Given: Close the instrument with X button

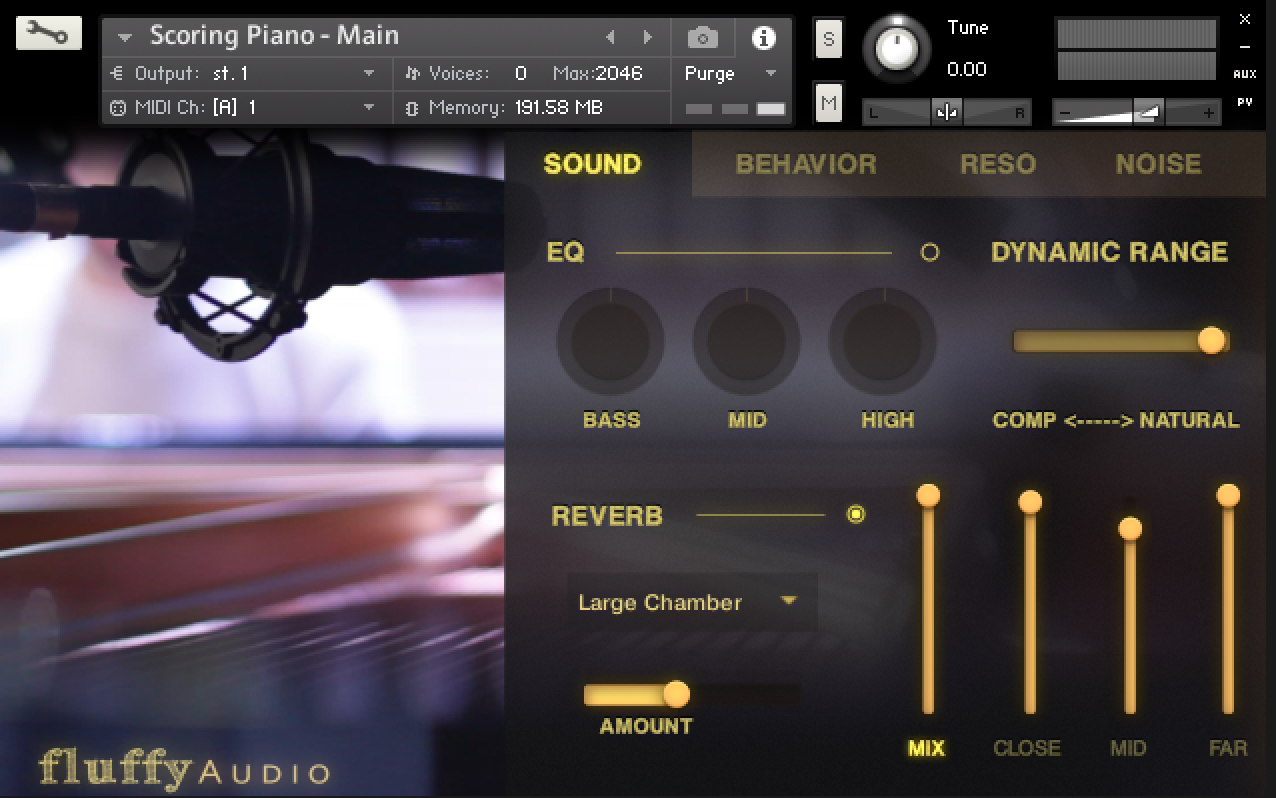Looking at the screenshot, I should coord(1245,19).
